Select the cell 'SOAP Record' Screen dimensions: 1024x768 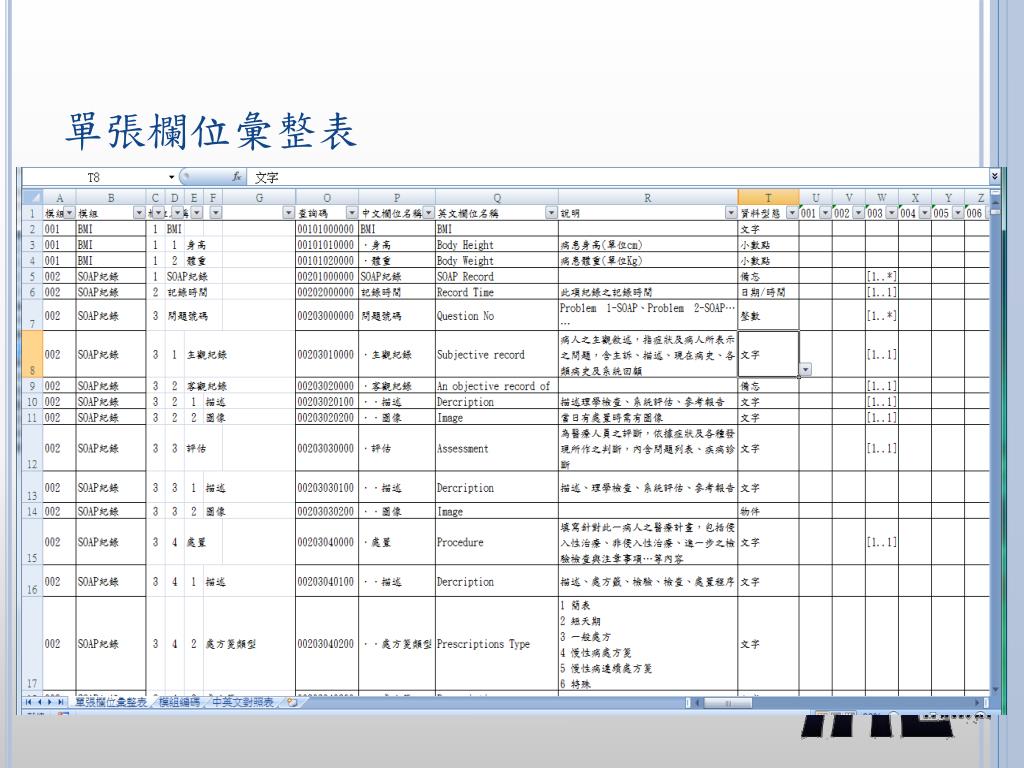tap(497, 276)
